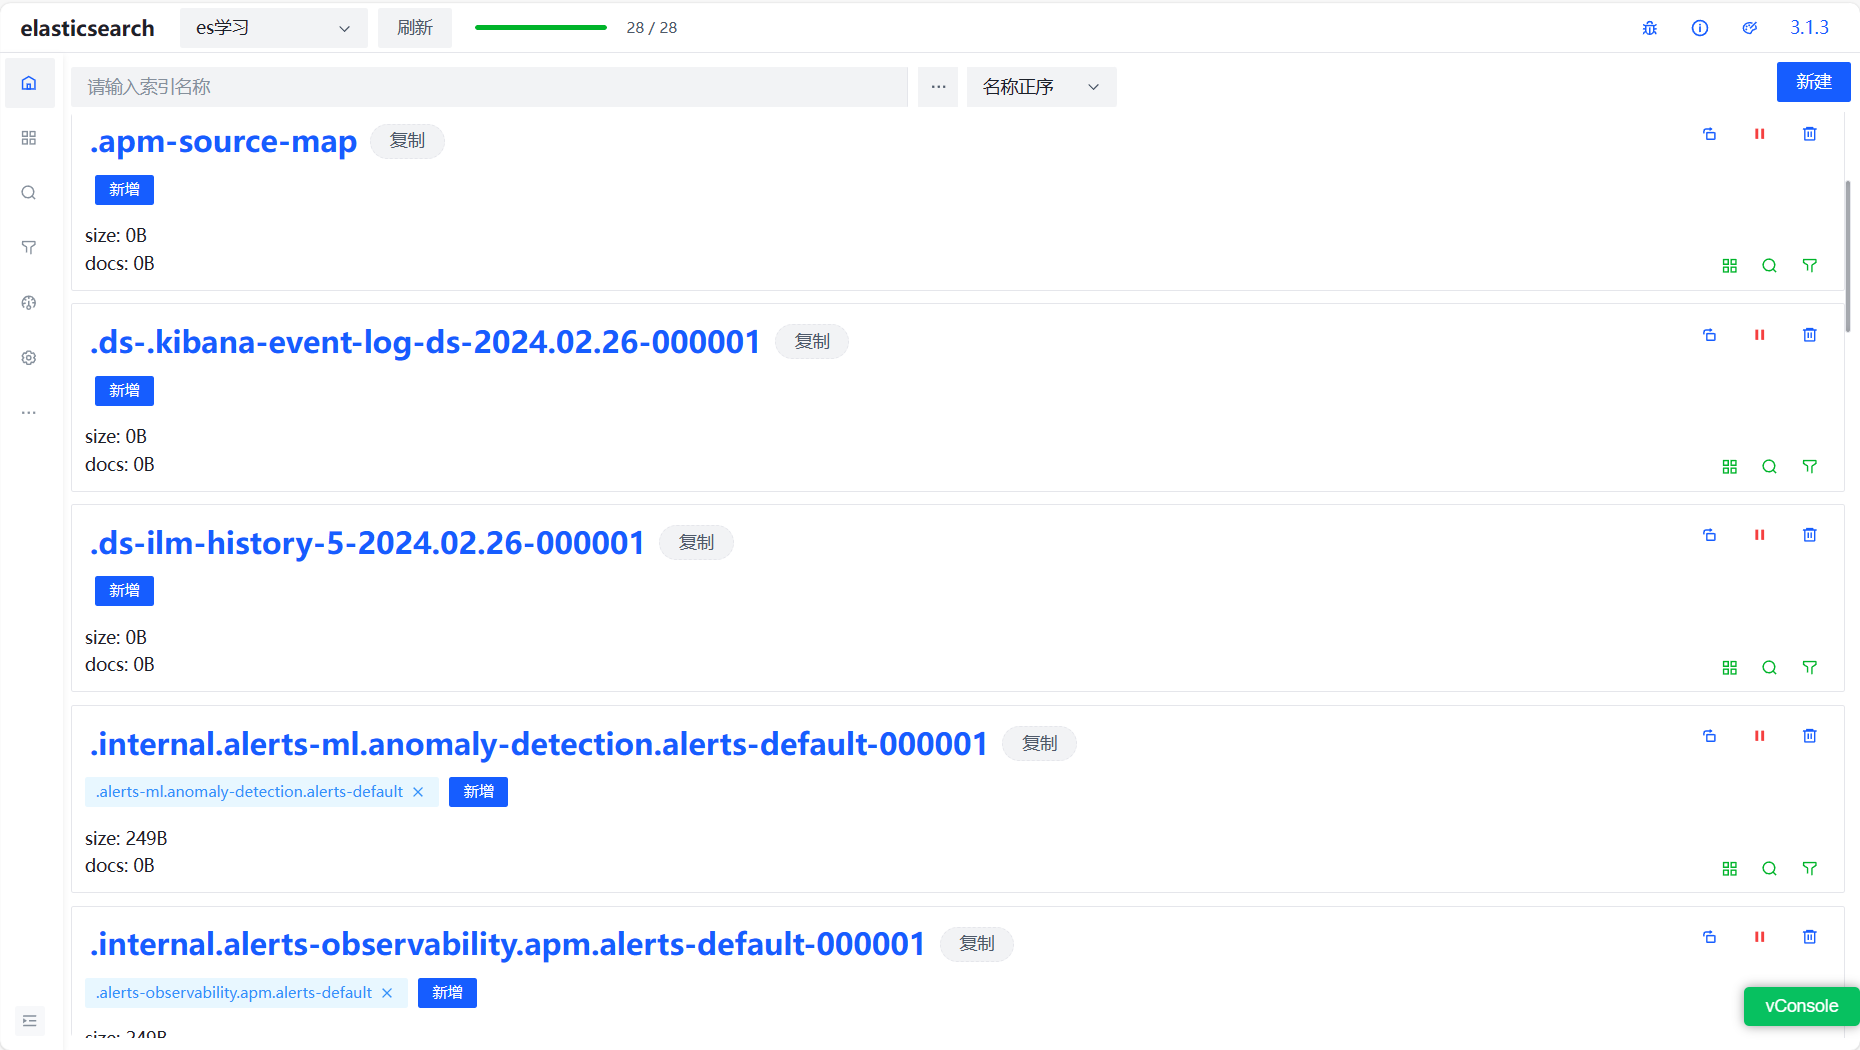The height and width of the screenshot is (1050, 1860).
Task: Click the green 28/28 progress bar
Action: (x=540, y=27)
